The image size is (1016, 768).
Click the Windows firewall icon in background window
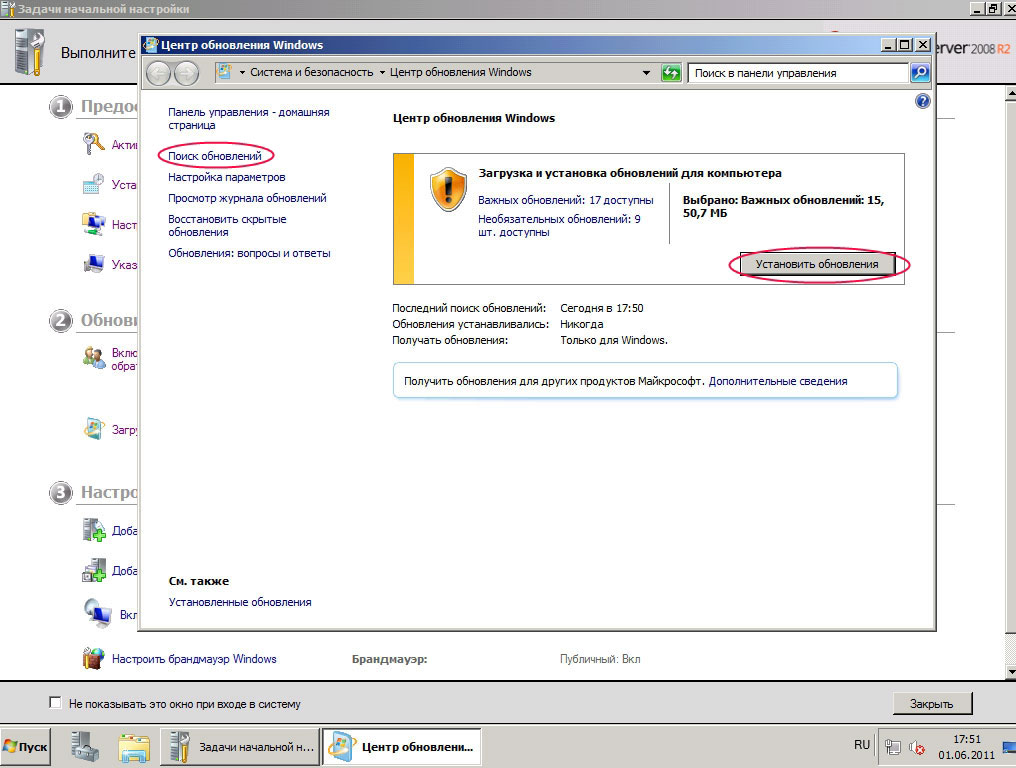(93, 658)
